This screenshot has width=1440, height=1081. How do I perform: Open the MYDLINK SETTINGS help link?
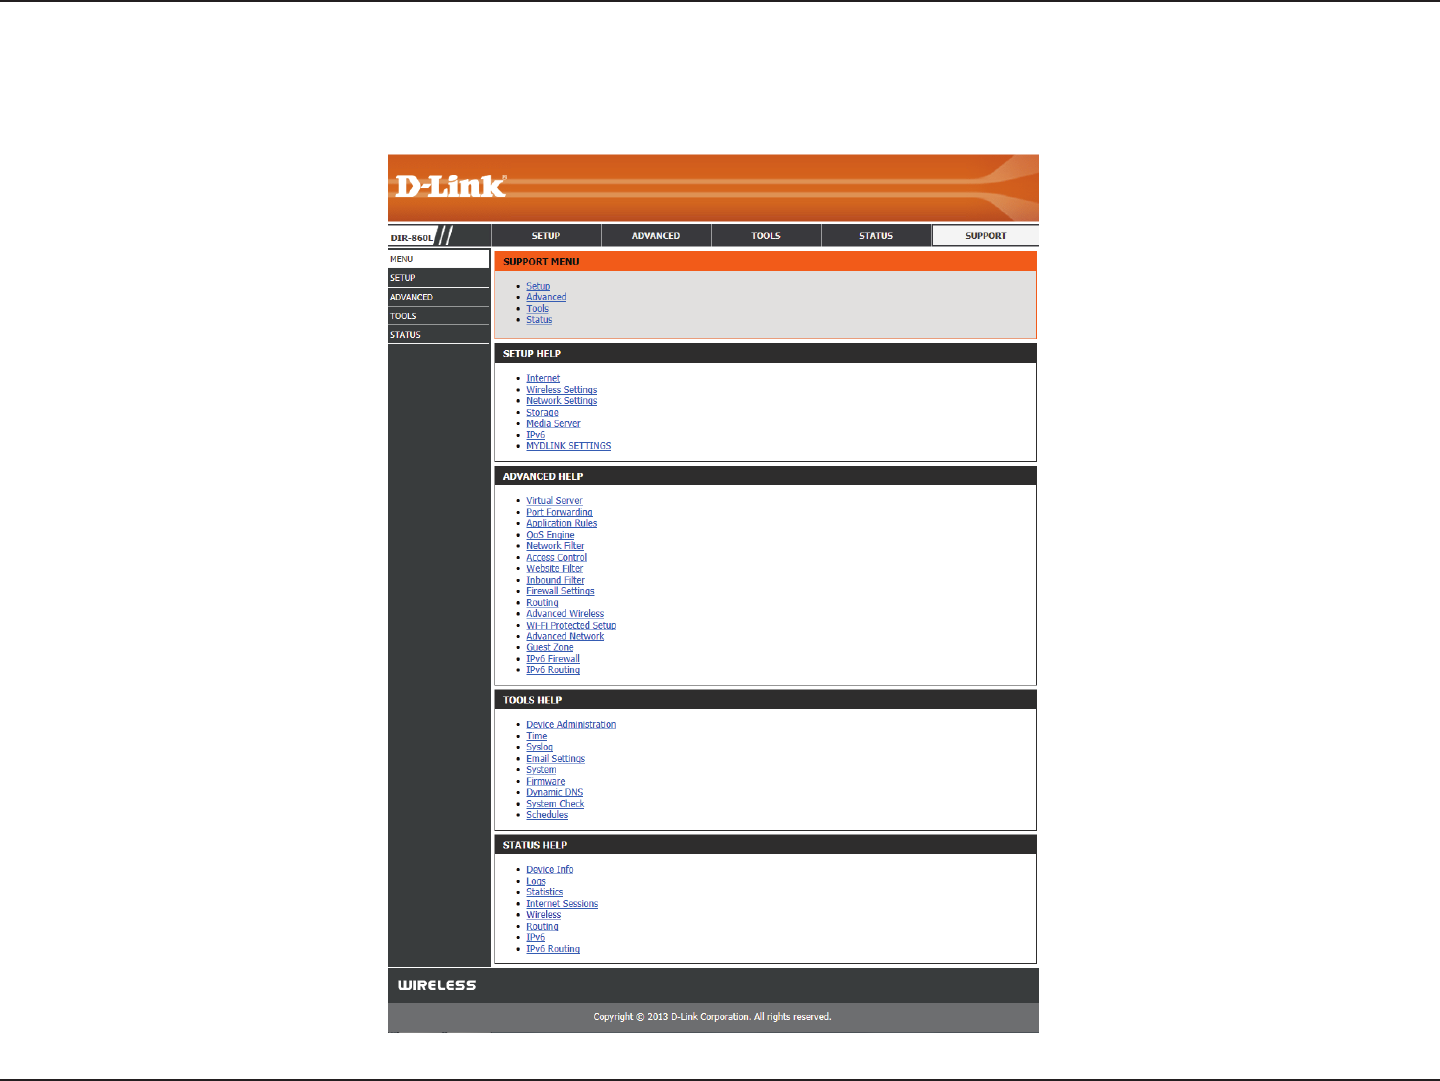click(569, 446)
